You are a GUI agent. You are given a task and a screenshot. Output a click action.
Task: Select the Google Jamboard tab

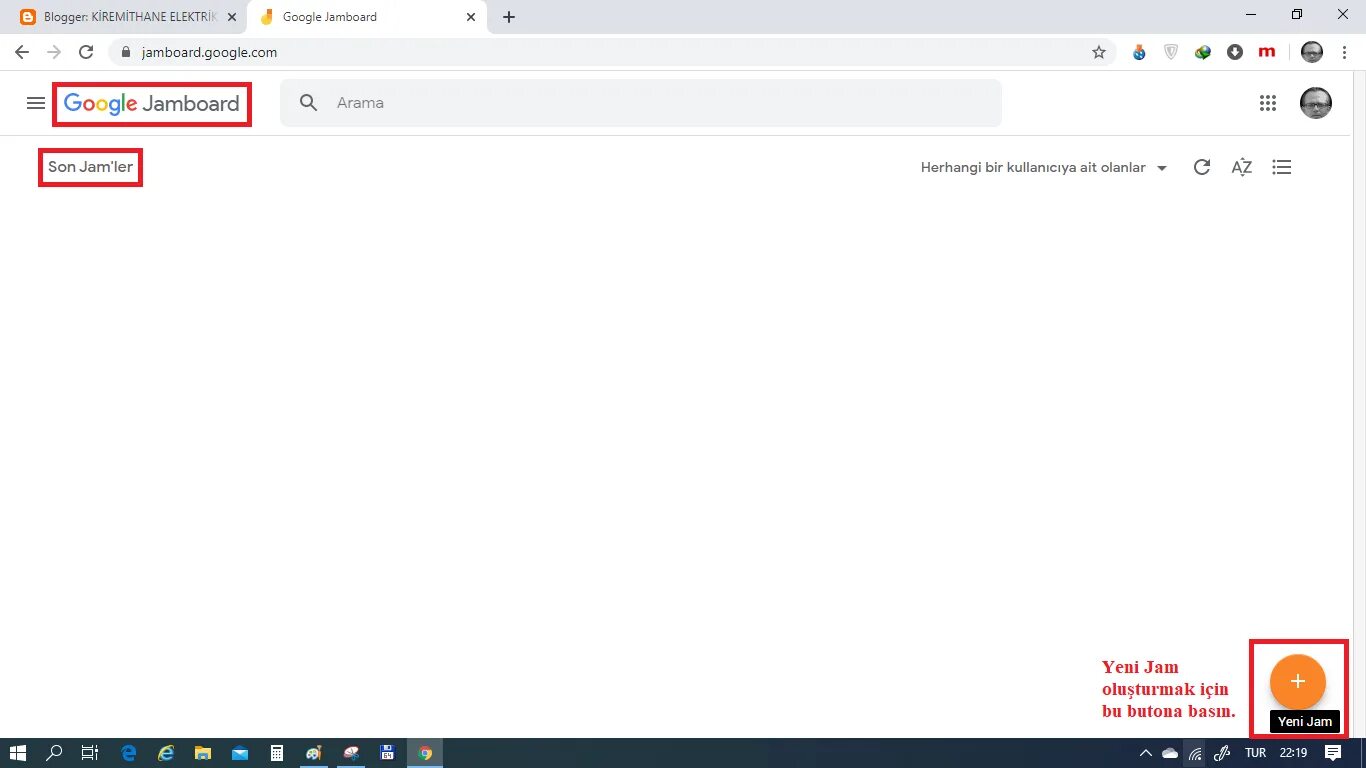coord(368,17)
